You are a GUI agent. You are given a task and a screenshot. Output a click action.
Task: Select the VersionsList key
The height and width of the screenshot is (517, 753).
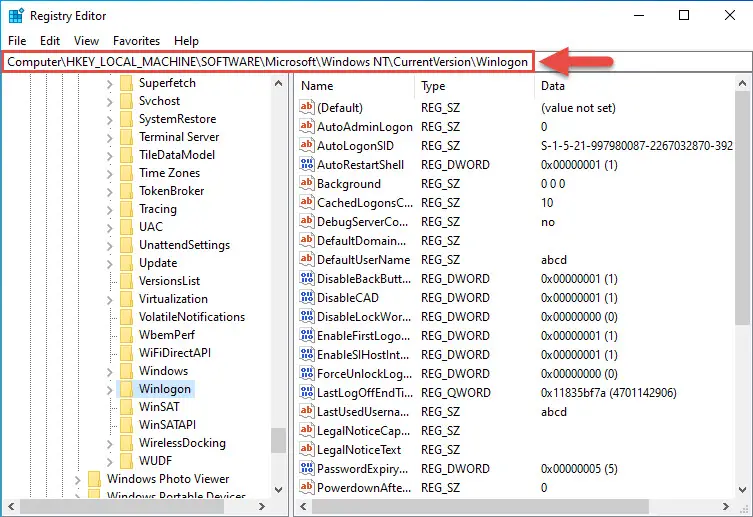coord(169,281)
